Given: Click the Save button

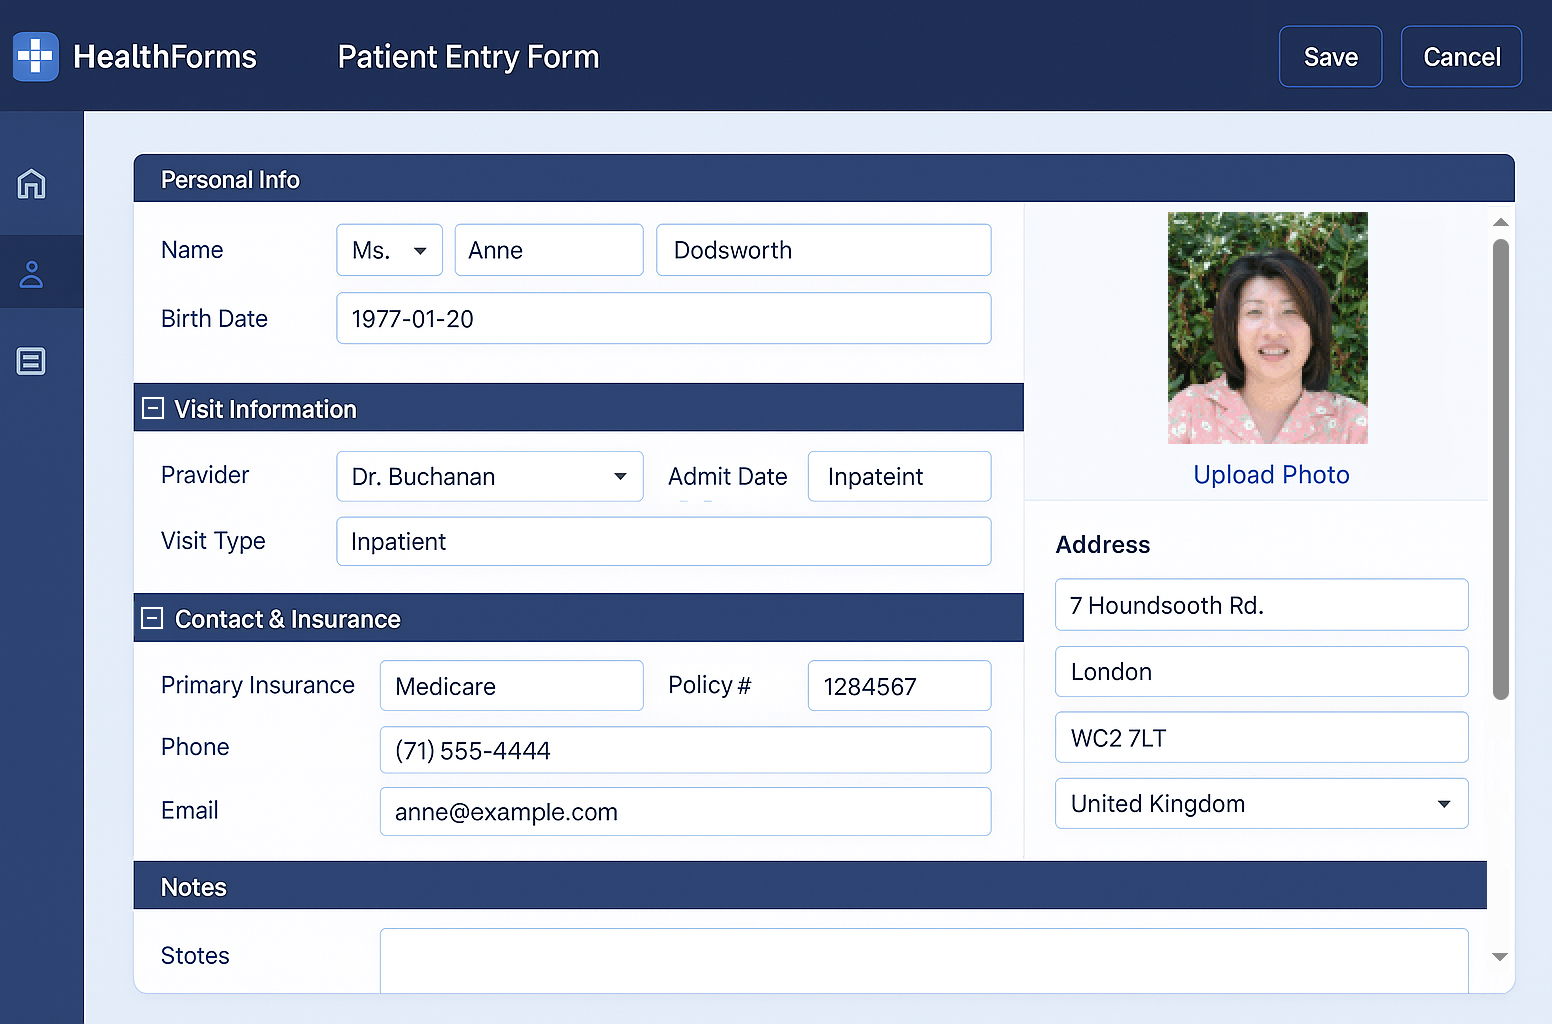Looking at the screenshot, I should (1330, 57).
